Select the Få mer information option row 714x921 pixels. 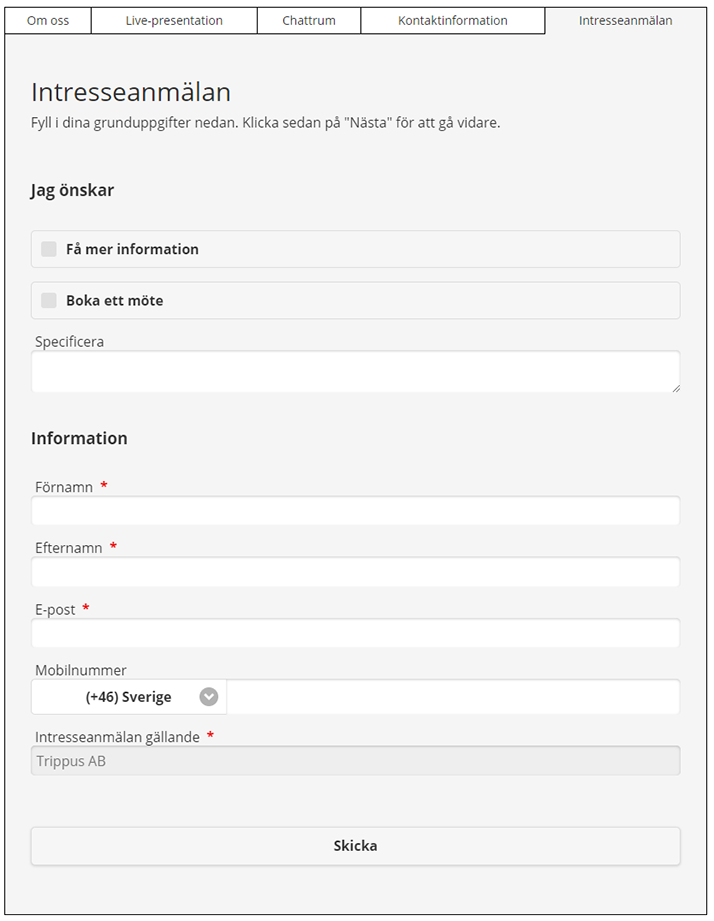[355, 249]
